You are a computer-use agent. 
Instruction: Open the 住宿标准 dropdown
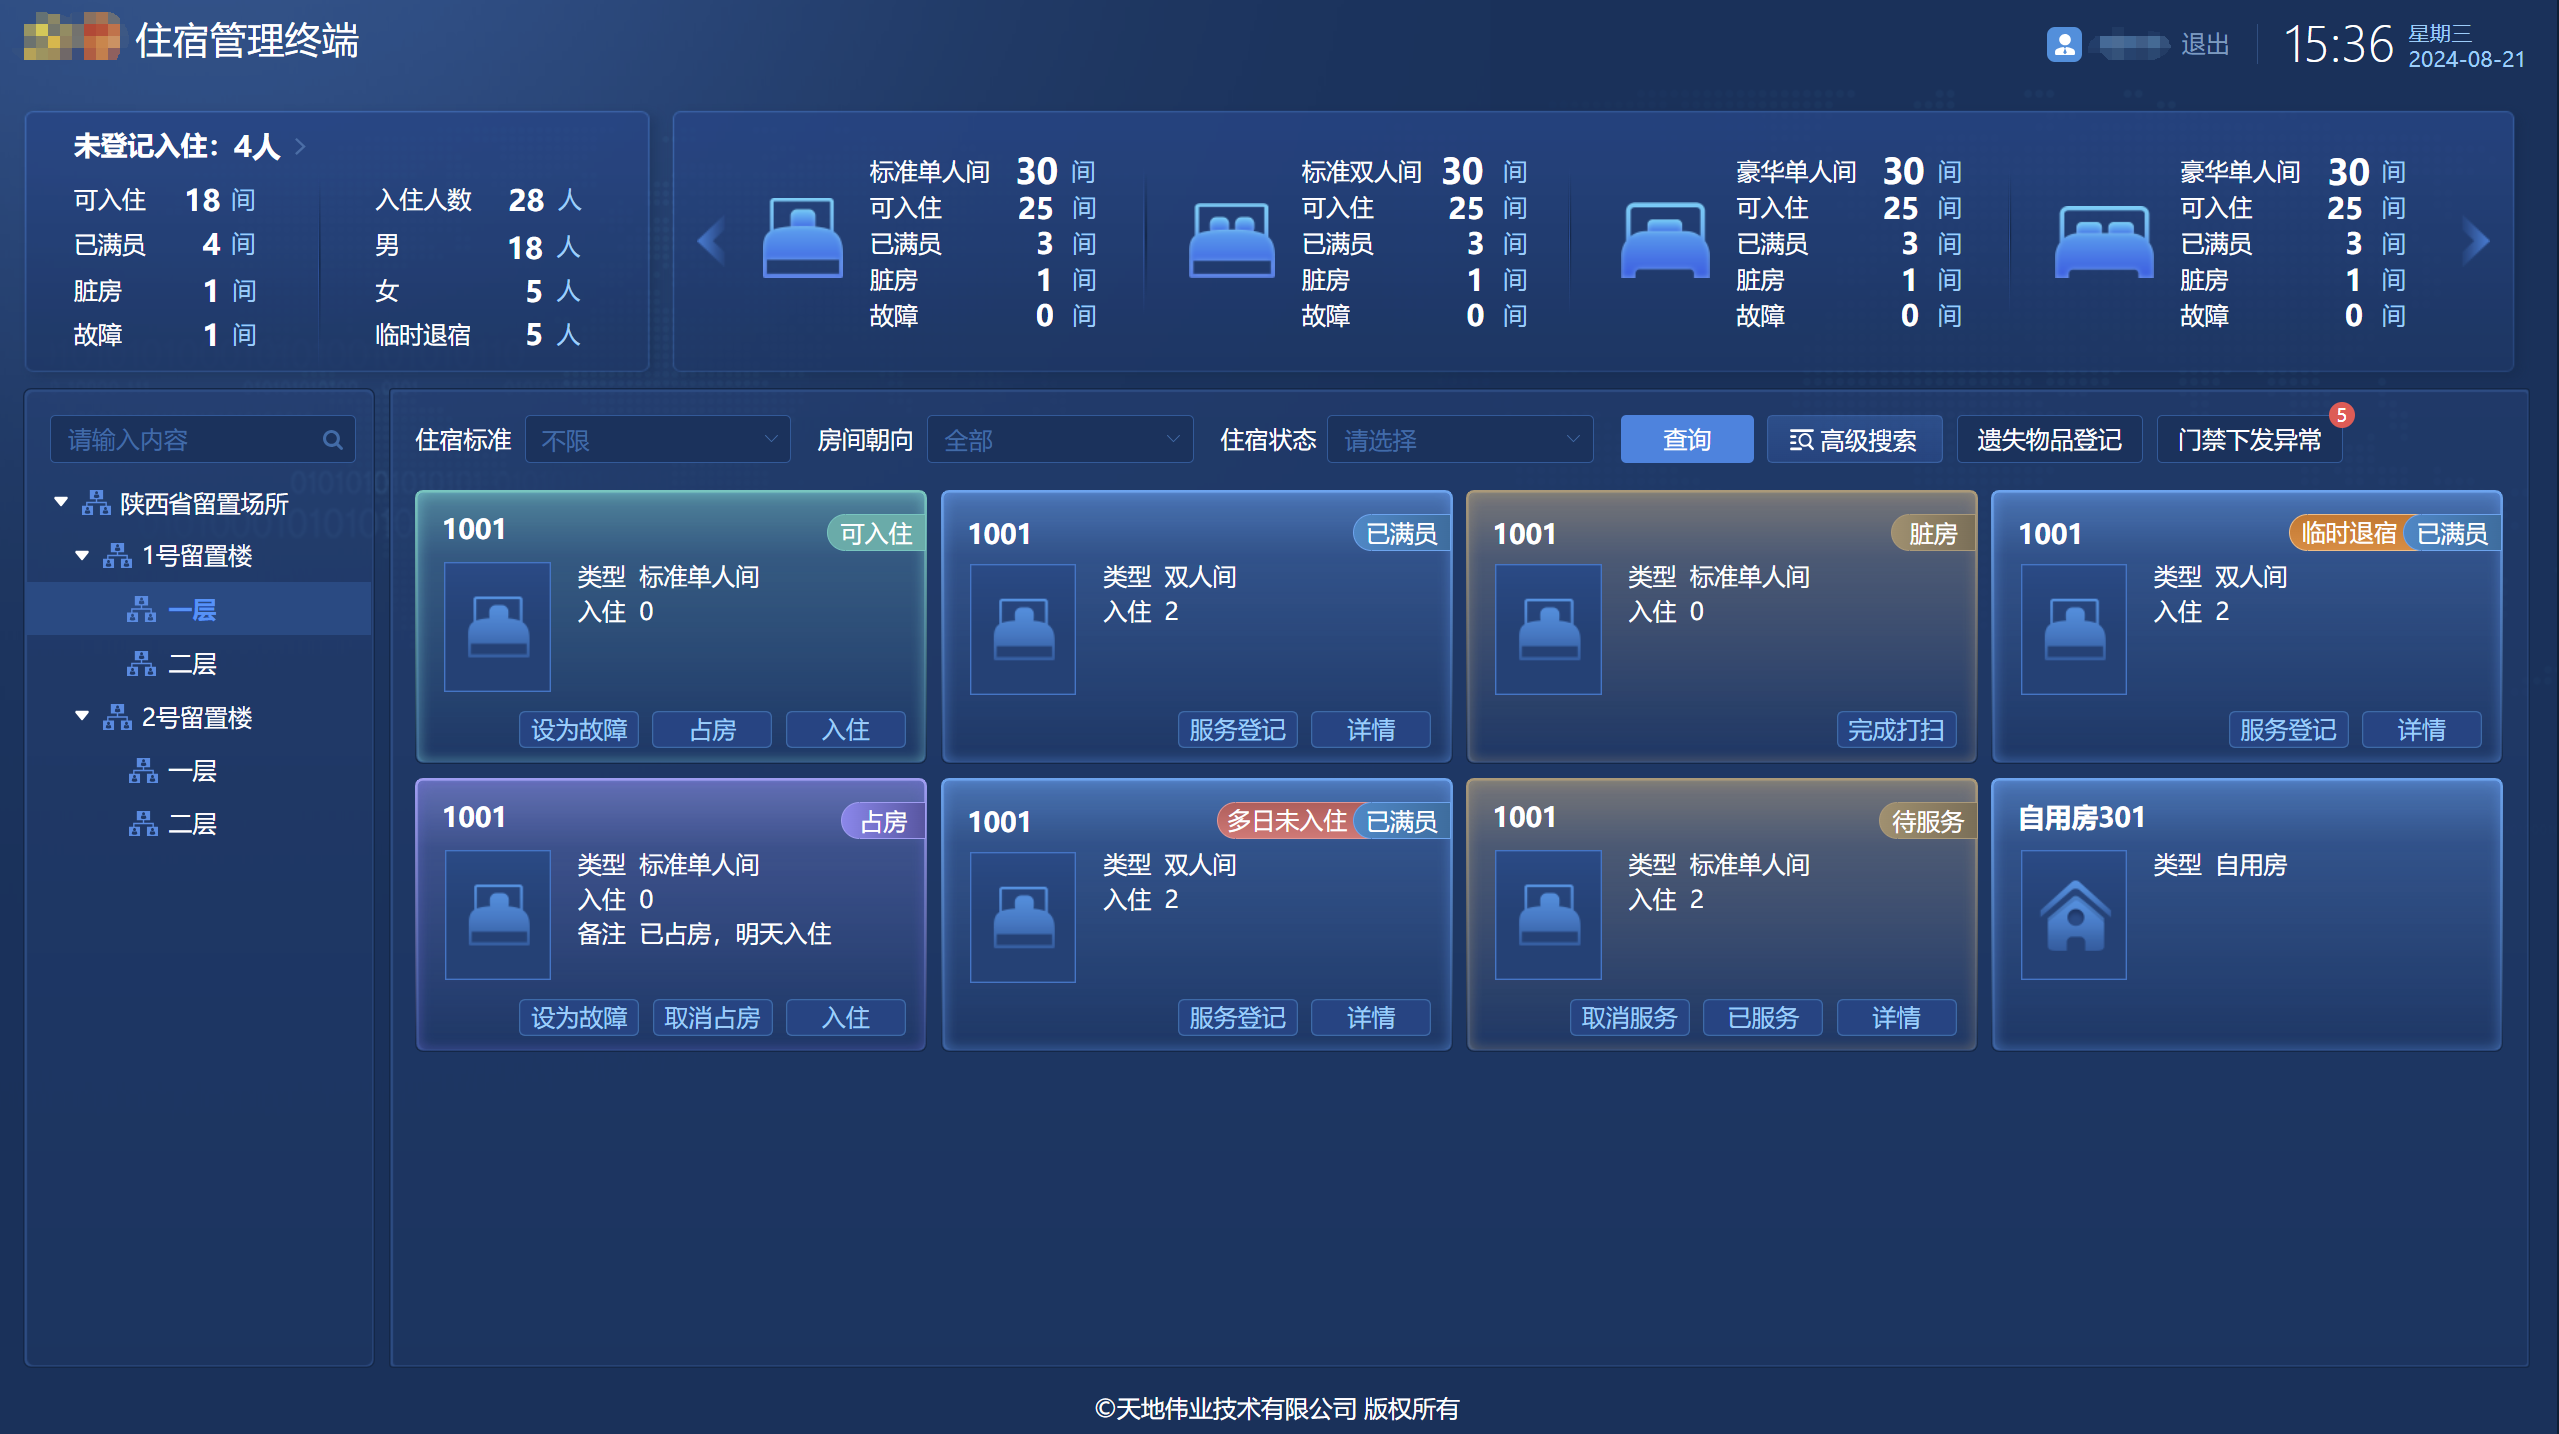pos(657,438)
